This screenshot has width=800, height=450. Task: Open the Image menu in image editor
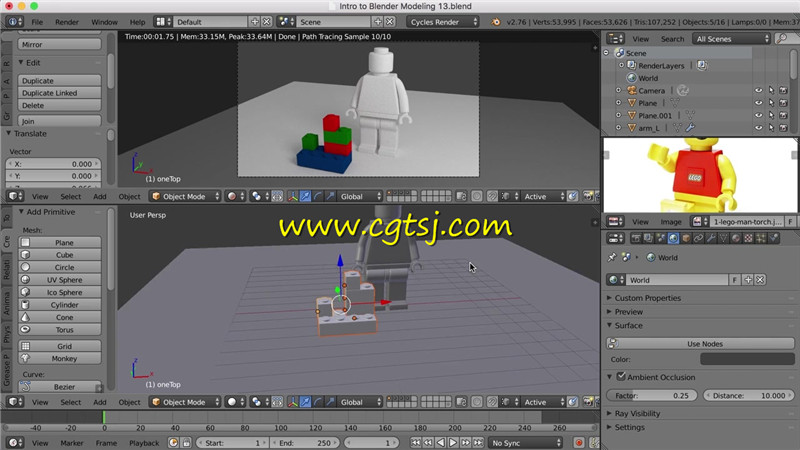tap(671, 221)
